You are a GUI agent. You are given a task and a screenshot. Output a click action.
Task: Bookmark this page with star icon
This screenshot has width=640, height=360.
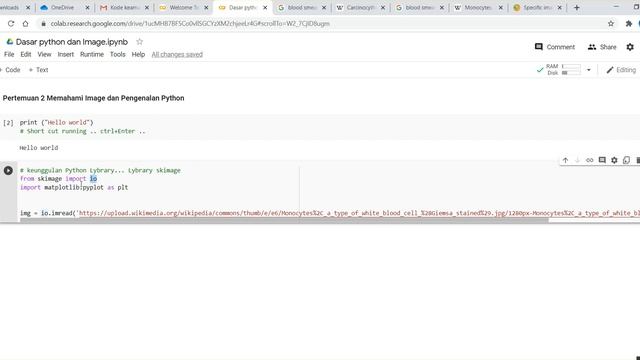pyautogui.click(x=611, y=24)
